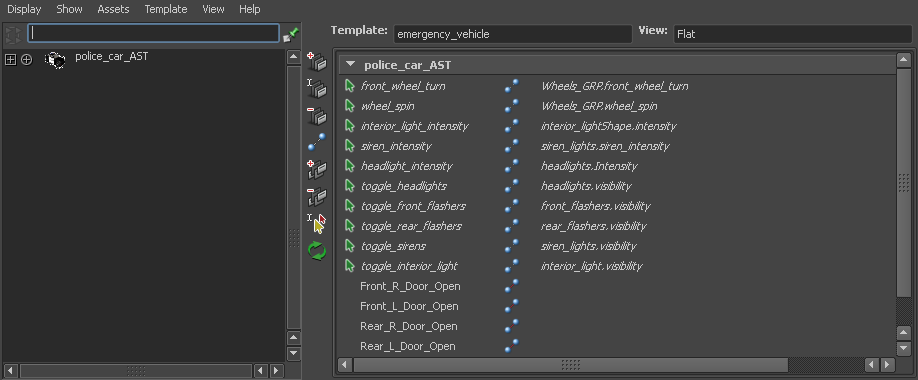This screenshot has height=380, width=918.
Task: Click the connection icon in Rear_L_Door_Open row
Action: point(511,346)
